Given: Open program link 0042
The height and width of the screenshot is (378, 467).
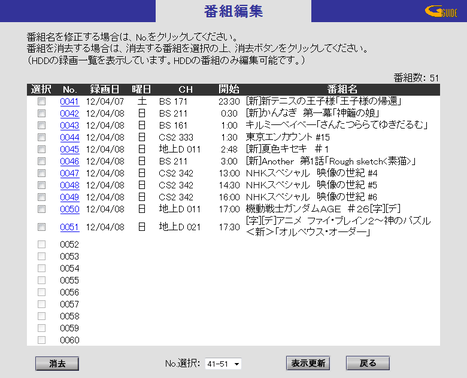Looking at the screenshot, I should click(x=69, y=114).
